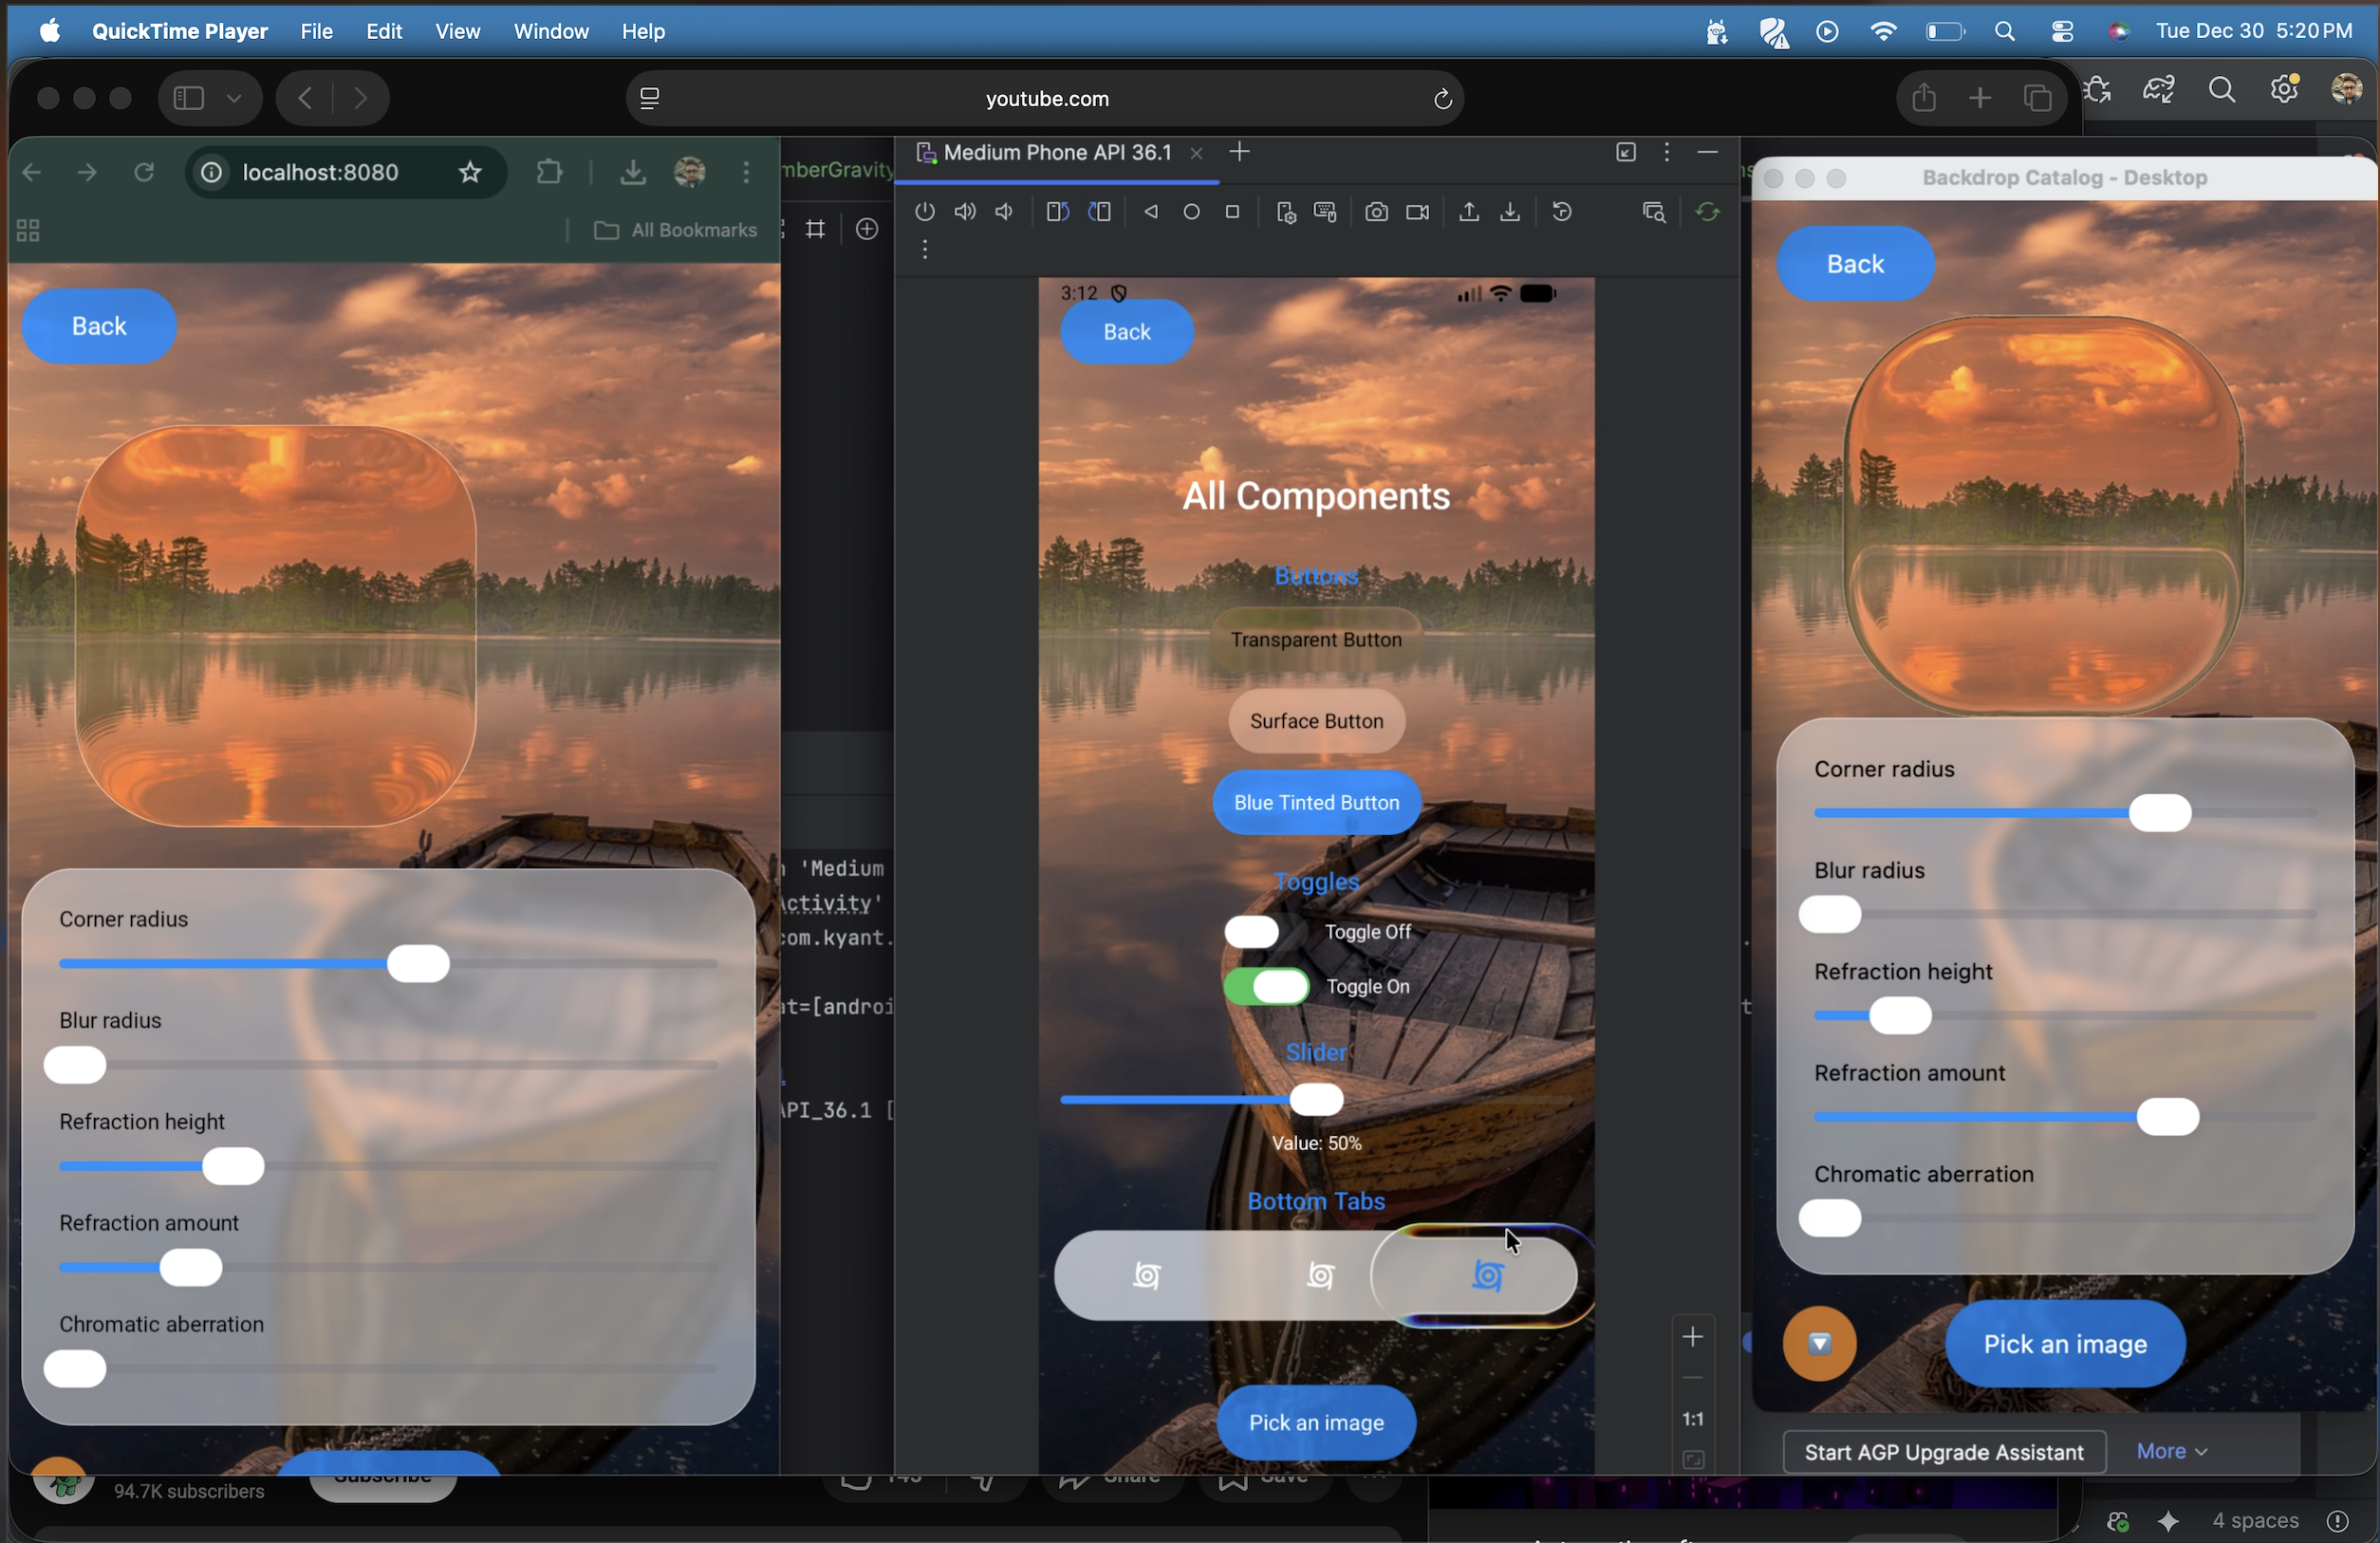Image resolution: width=2380 pixels, height=1543 pixels.
Task: Click the snapshot restore icon in emulator toolbar
Action: pyautogui.click(x=1561, y=212)
